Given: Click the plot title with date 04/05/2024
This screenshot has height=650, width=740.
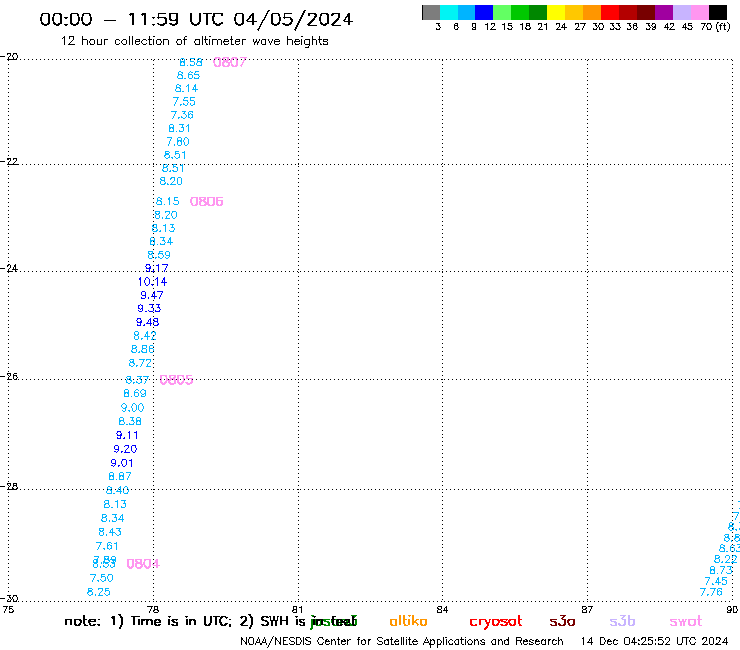Looking at the screenshot, I should pyautogui.click(x=196, y=19).
